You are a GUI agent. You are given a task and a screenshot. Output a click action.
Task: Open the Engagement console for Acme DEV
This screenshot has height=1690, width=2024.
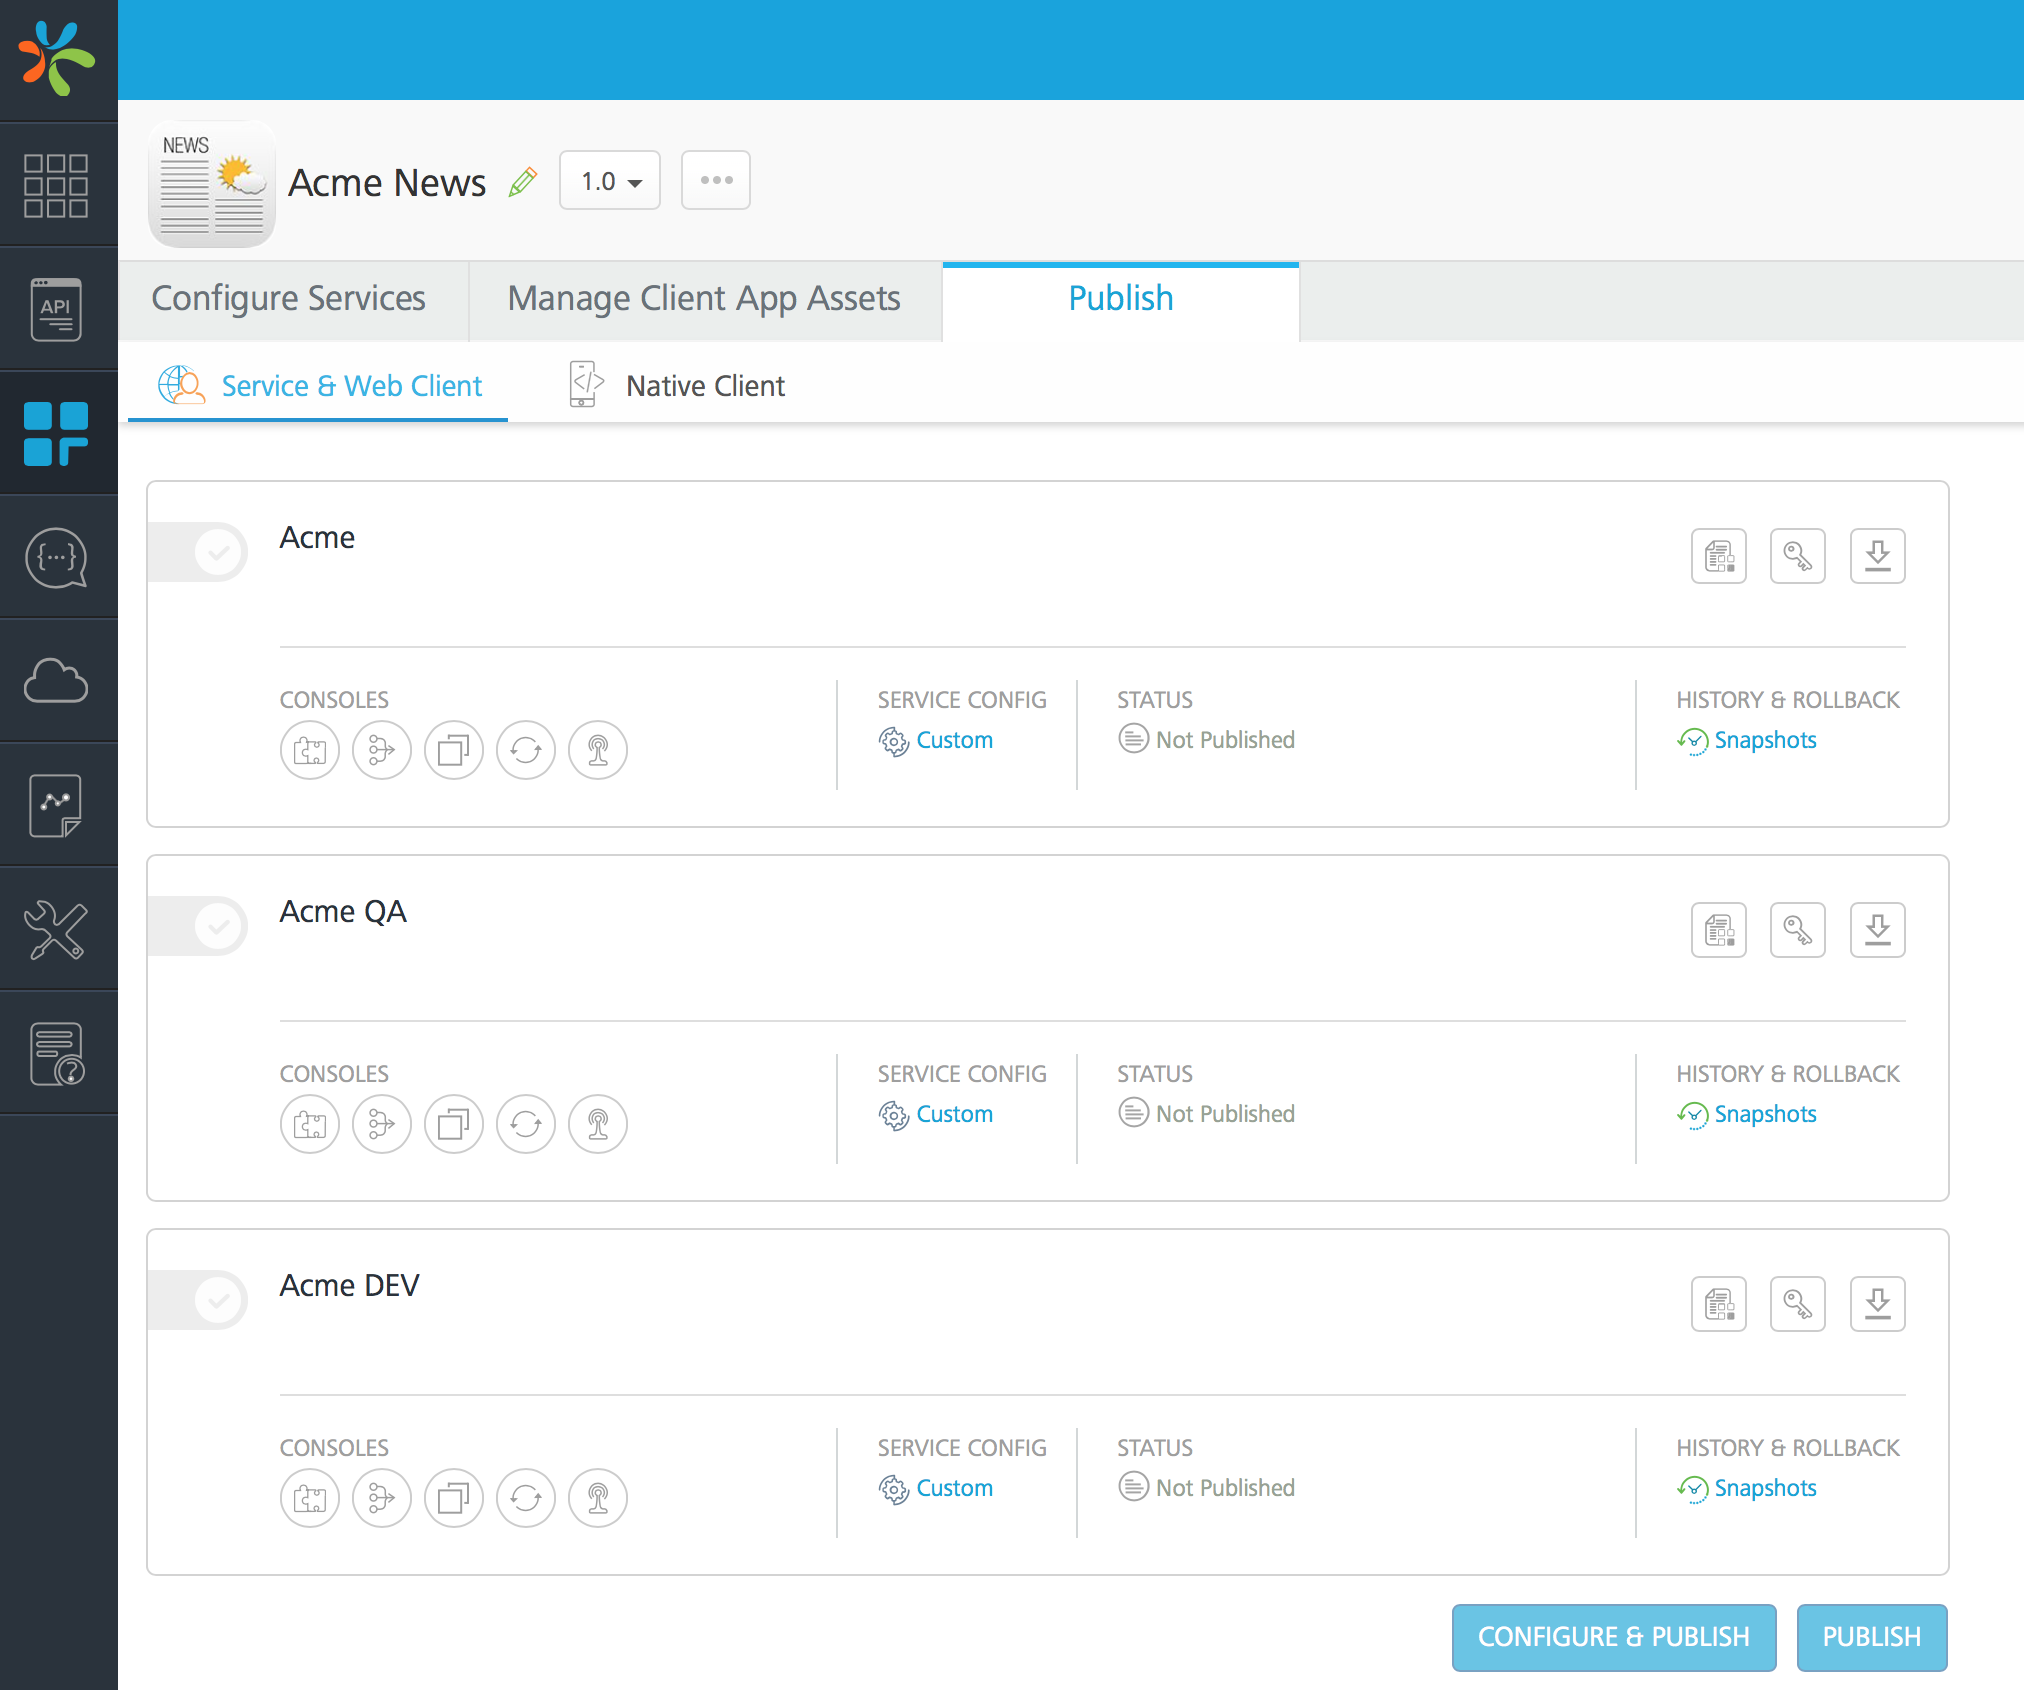point(598,1498)
